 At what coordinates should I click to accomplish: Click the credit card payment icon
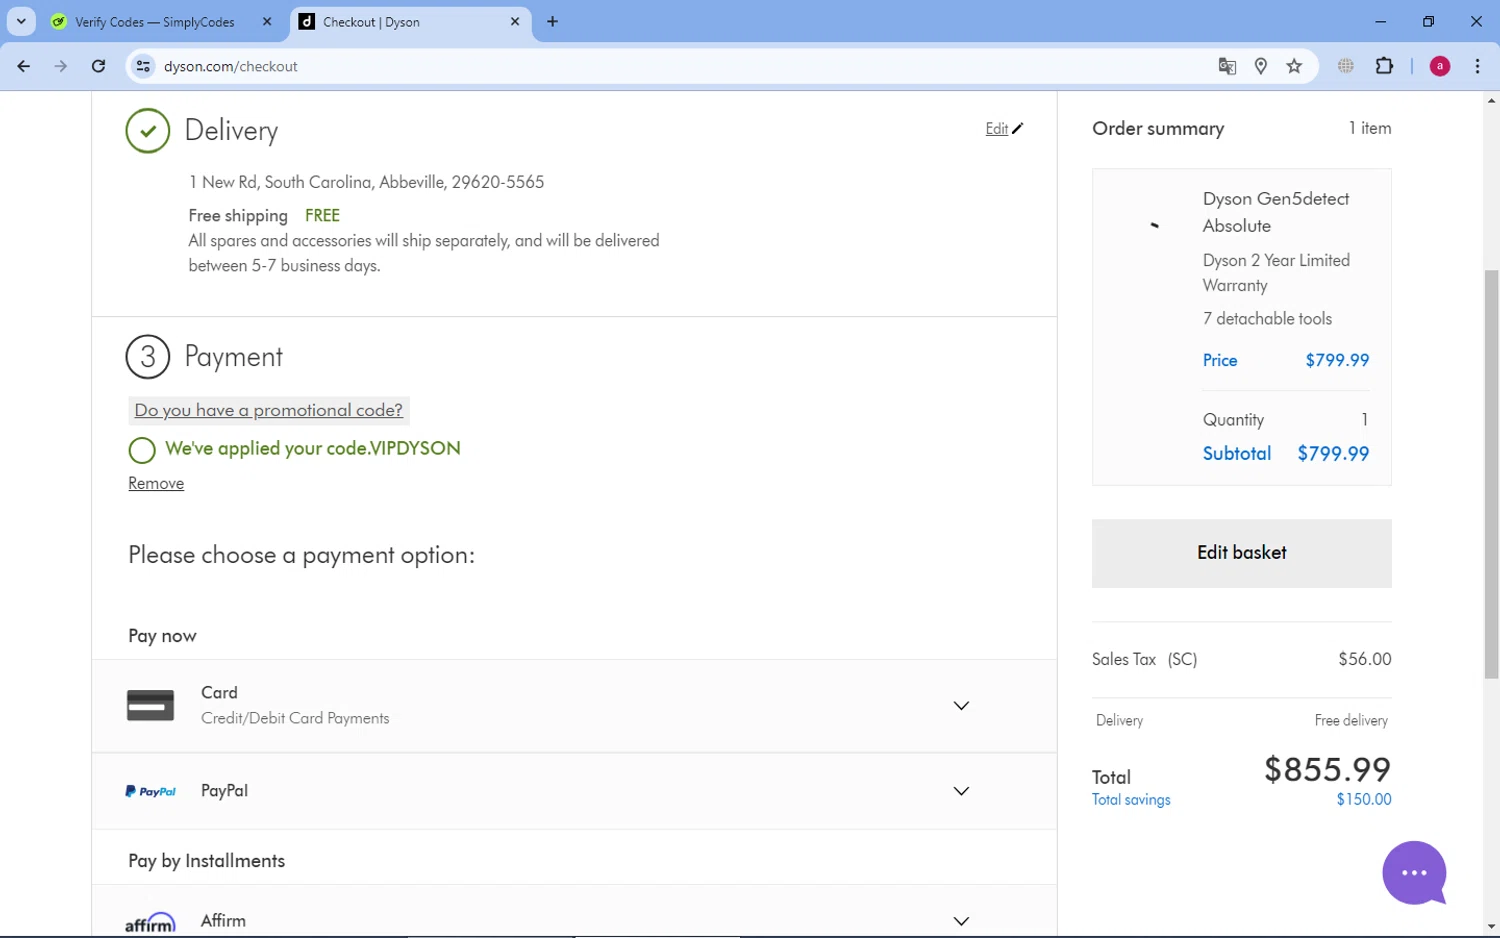click(150, 705)
